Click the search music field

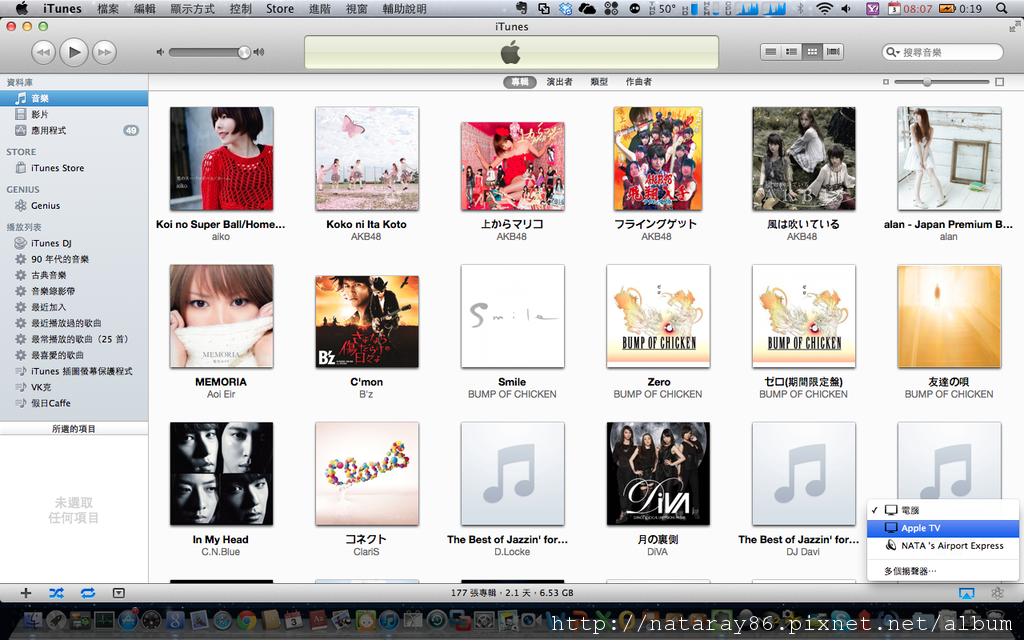(942, 52)
